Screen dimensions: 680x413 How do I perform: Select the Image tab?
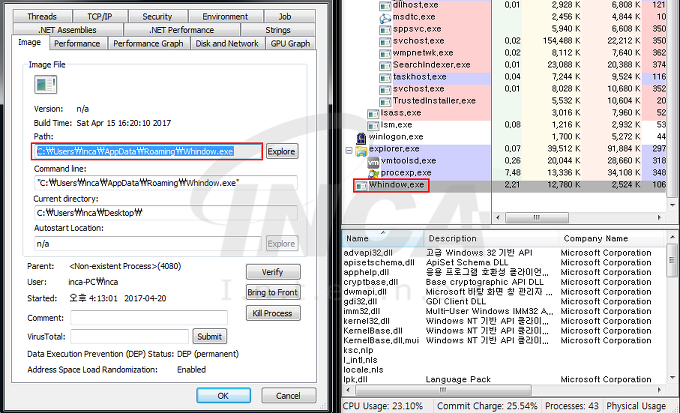click(30, 43)
